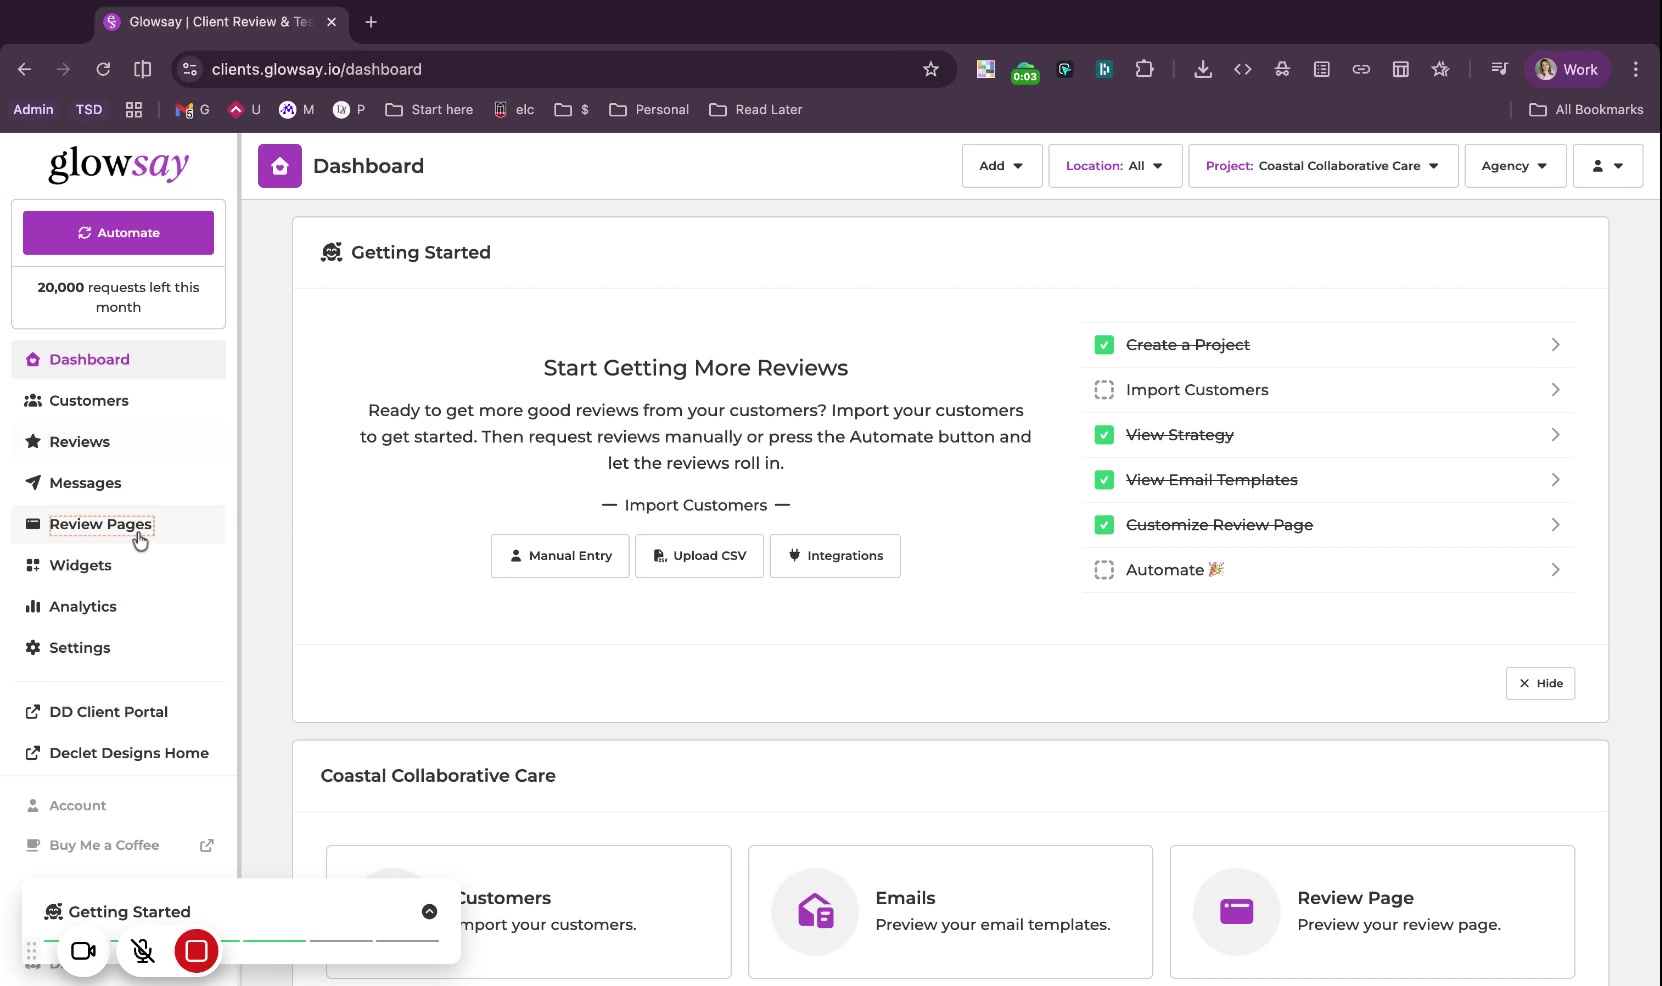This screenshot has width=1662, height=986.
Task: Open the browser downloads icon
Action: click(1203, 69)
